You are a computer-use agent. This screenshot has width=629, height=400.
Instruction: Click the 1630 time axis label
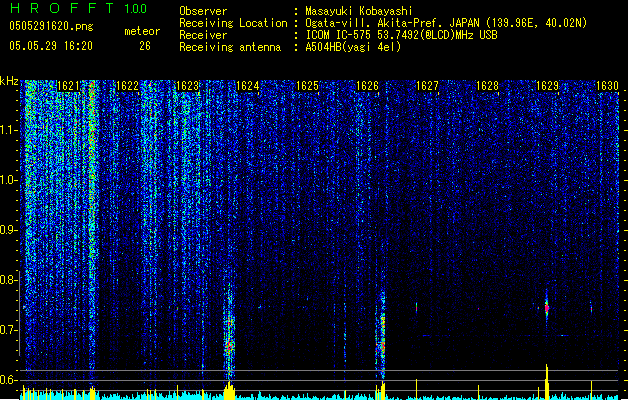[607, 86]
